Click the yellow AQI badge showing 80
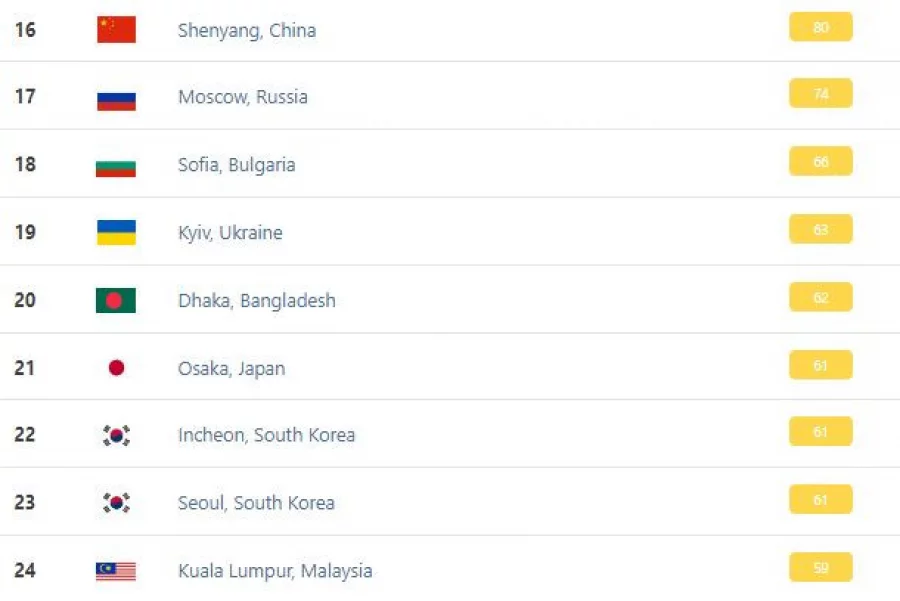 (x=821, y=27)
